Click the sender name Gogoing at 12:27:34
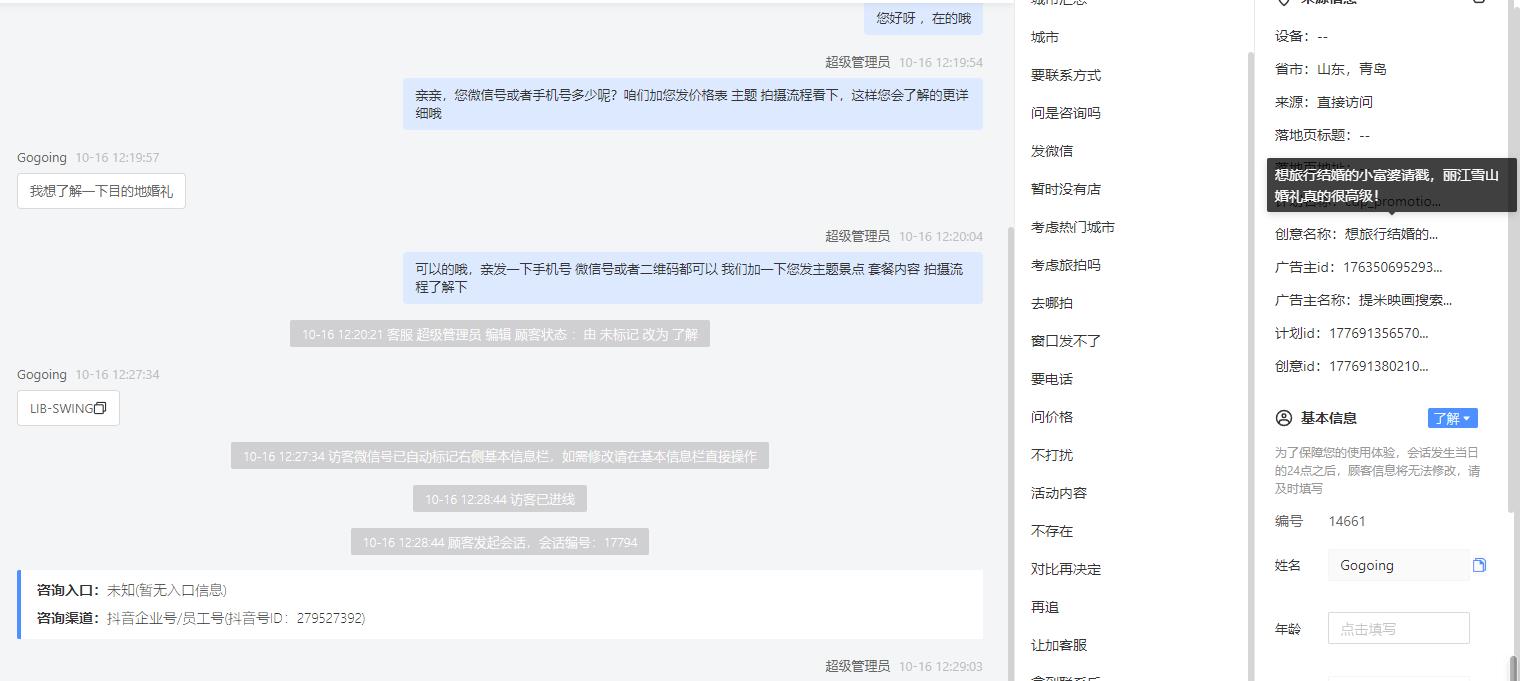 (42, 374)
